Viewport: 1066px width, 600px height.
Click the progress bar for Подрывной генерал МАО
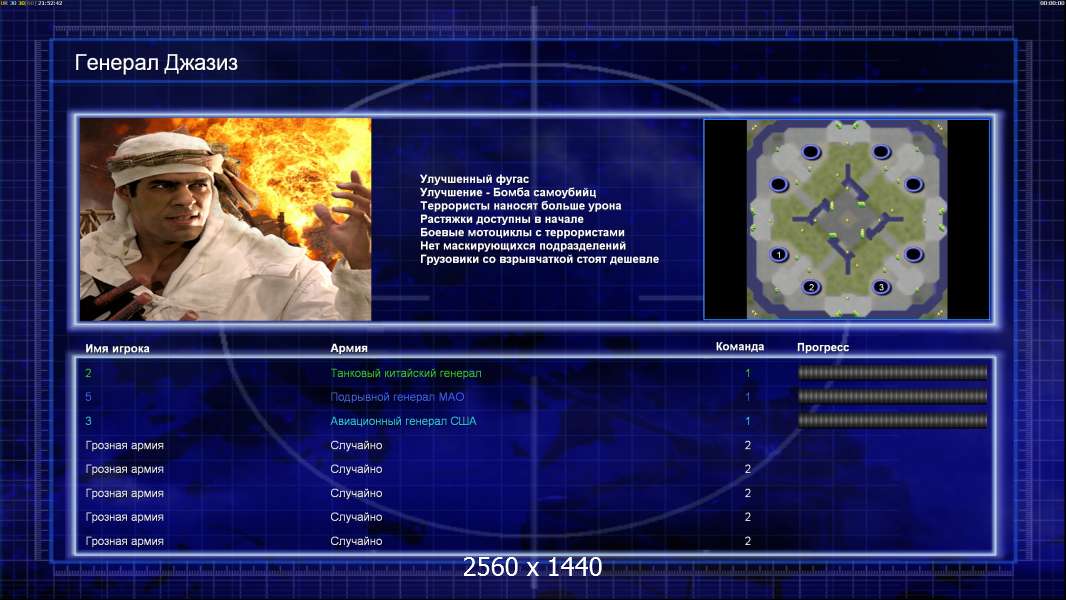coord(892,396)
